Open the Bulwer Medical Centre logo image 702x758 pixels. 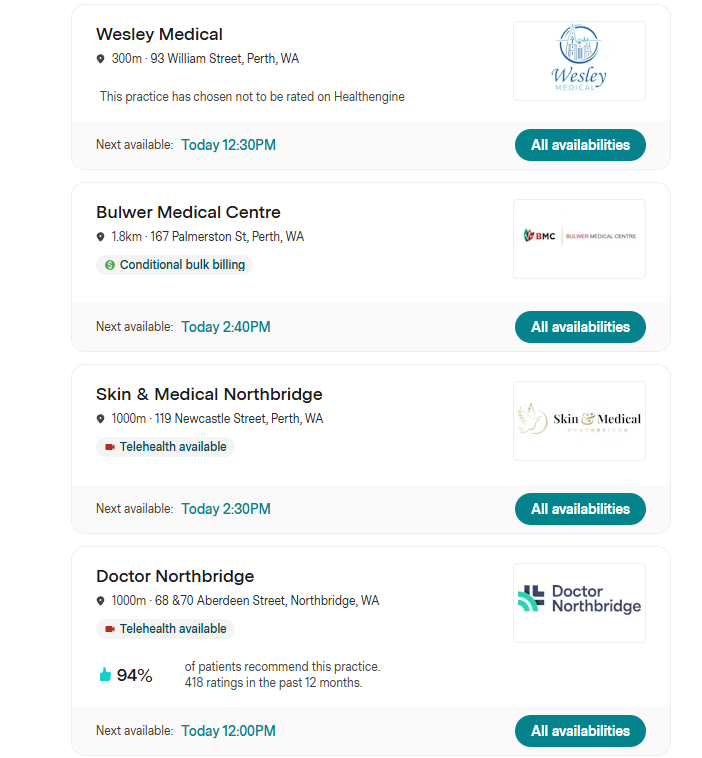(x=579, y=238)
